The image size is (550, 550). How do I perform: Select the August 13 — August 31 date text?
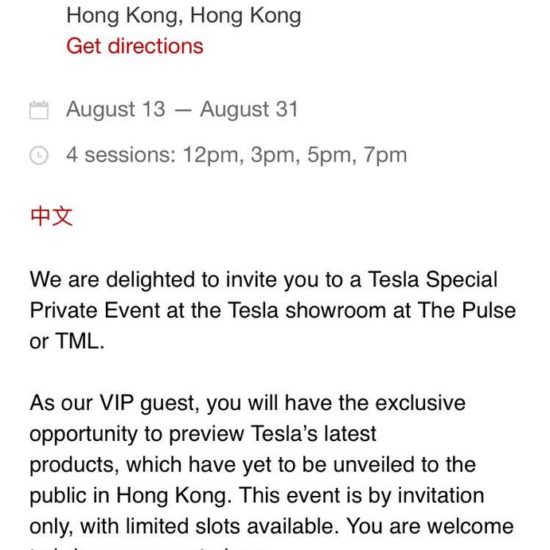point(182,109)
